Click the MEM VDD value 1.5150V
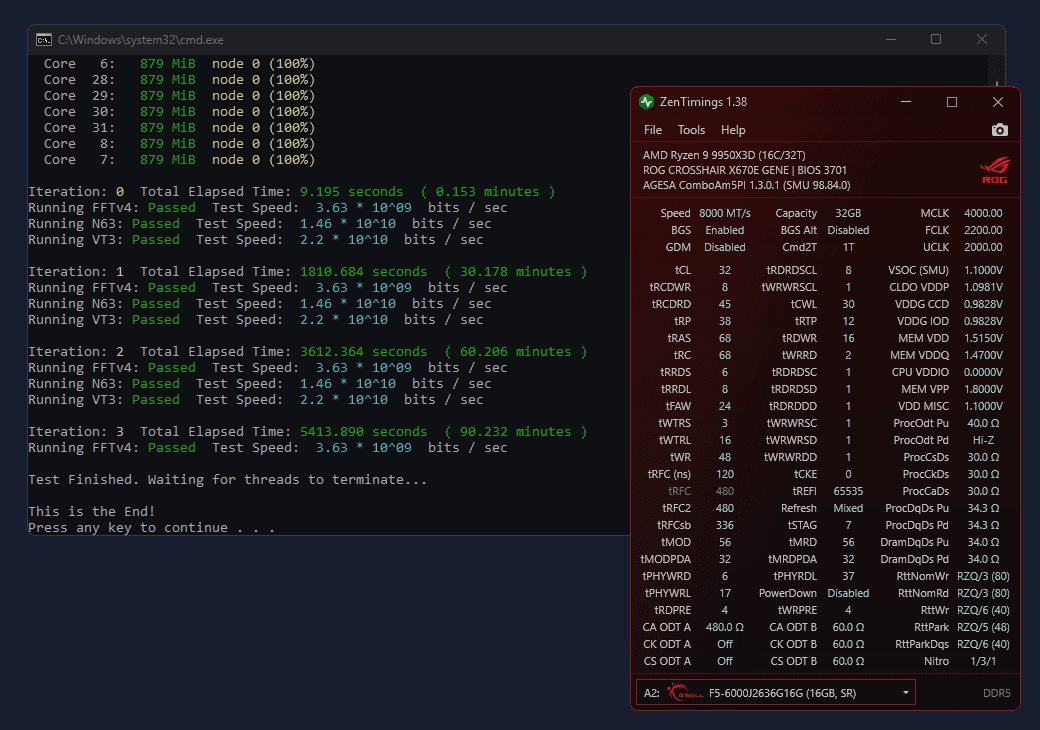The height and width of the screenshot is (730, 1040). click(x=983, y=338)
